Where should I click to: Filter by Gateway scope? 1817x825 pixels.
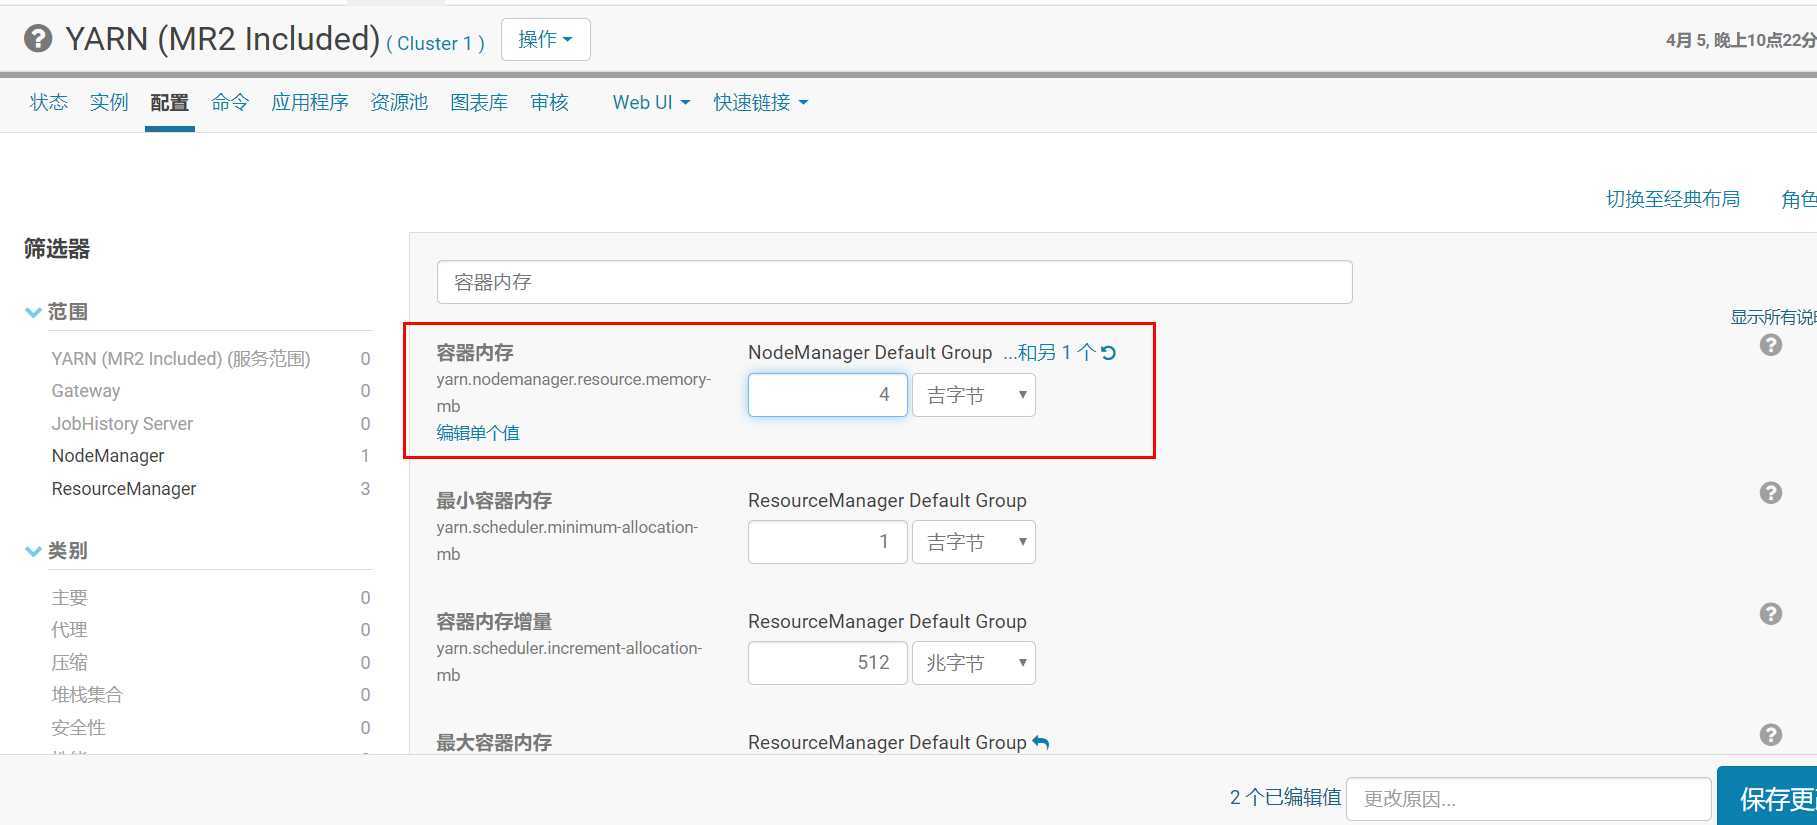[x=86, y=391]
